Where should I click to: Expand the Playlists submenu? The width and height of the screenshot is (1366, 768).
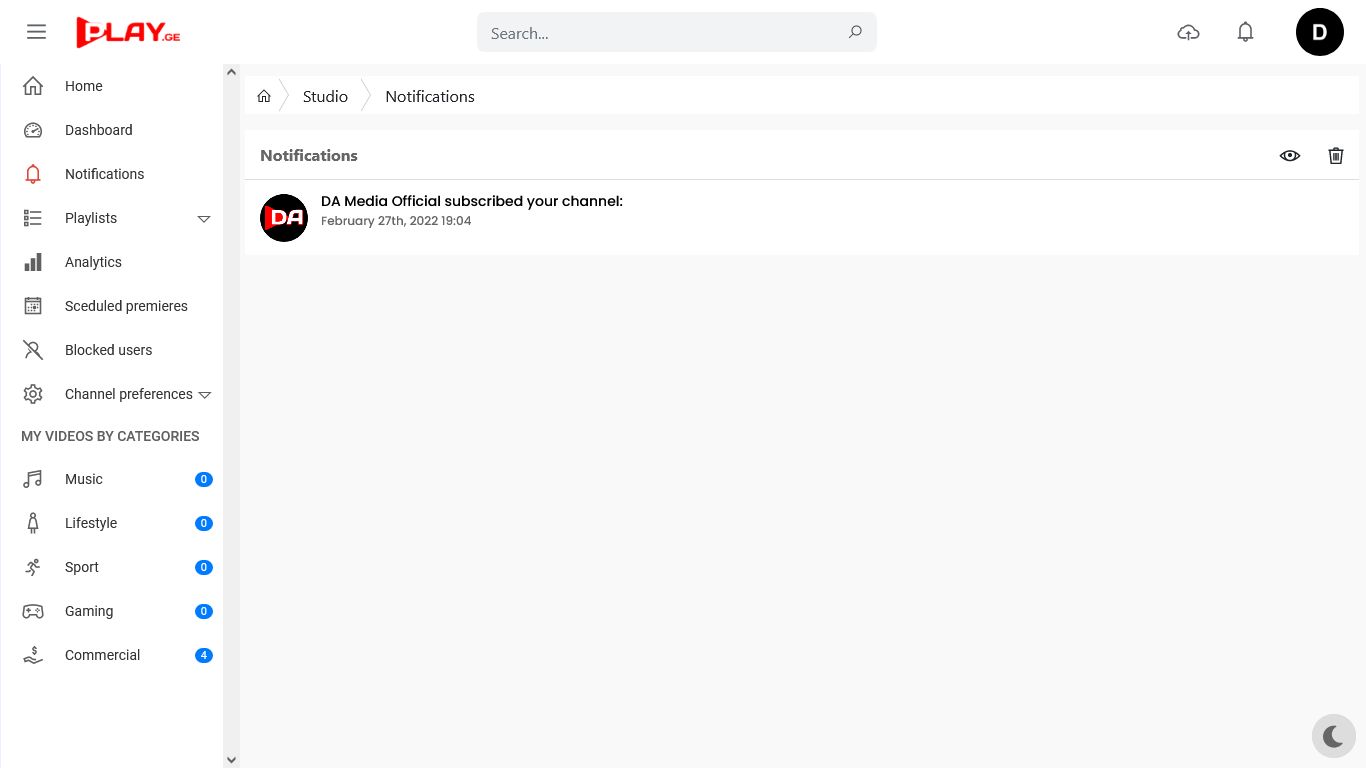pos(204,219)
